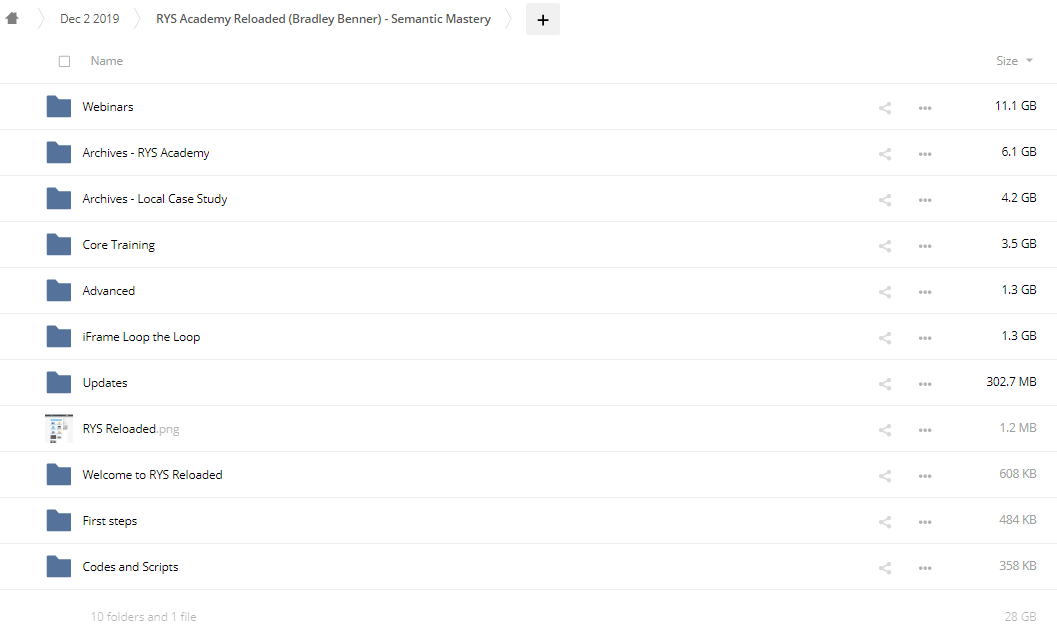Click the Core Training folder name
The width and height of the screenshot is (1057, 636).
(119, 245)
